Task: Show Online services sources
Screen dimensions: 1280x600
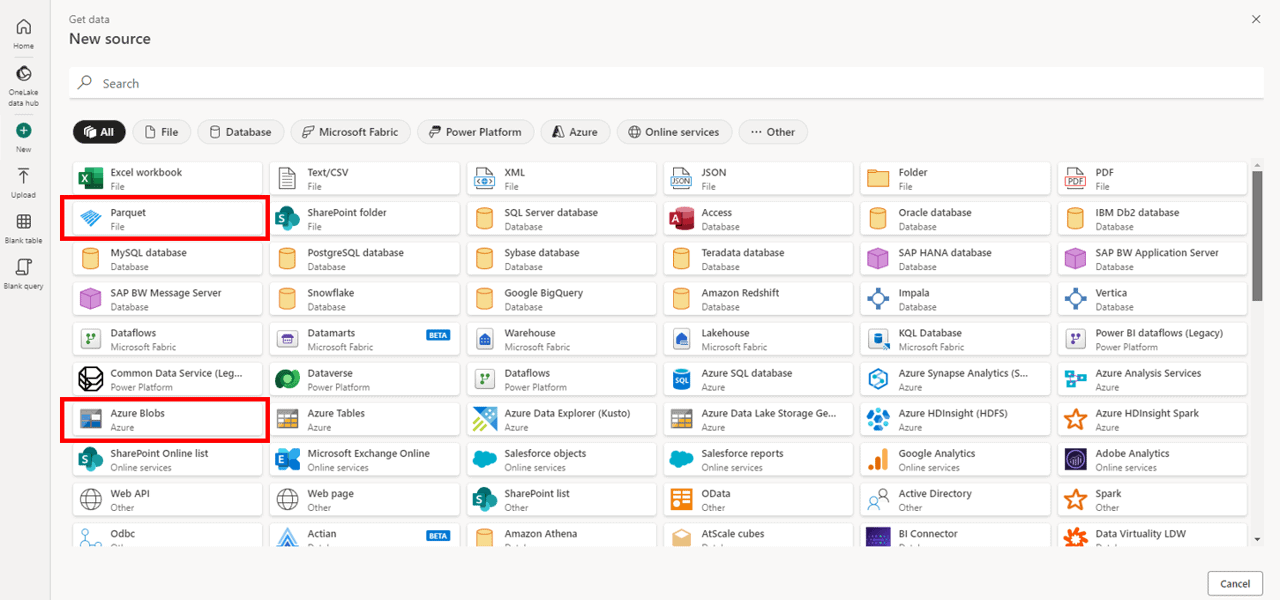Action: [674, 132]
